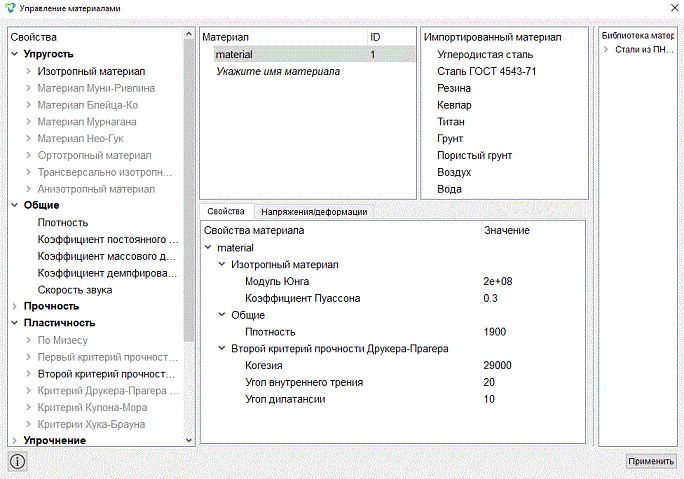
Task: Expand the Прочность section
Action: click(14, 306)
